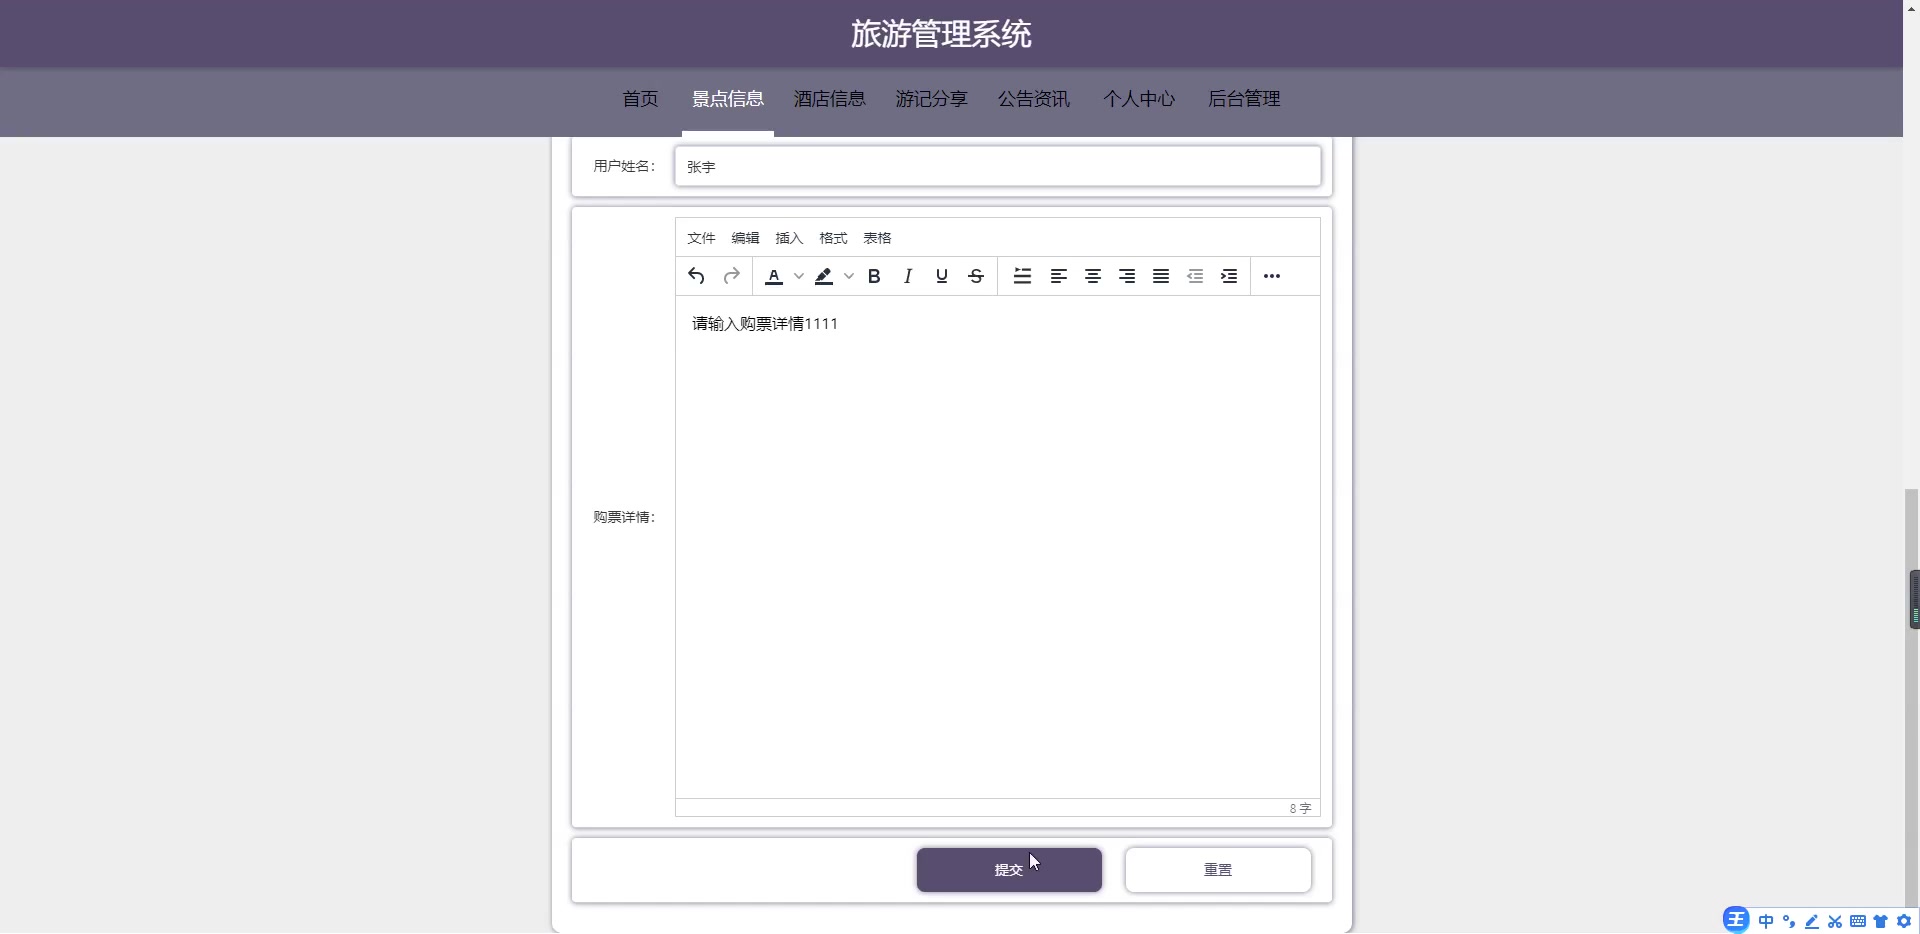Viewport: 1920px width, 934px height.
Task: Open the 插入 menu in the editor
Action: coord(789,238)
